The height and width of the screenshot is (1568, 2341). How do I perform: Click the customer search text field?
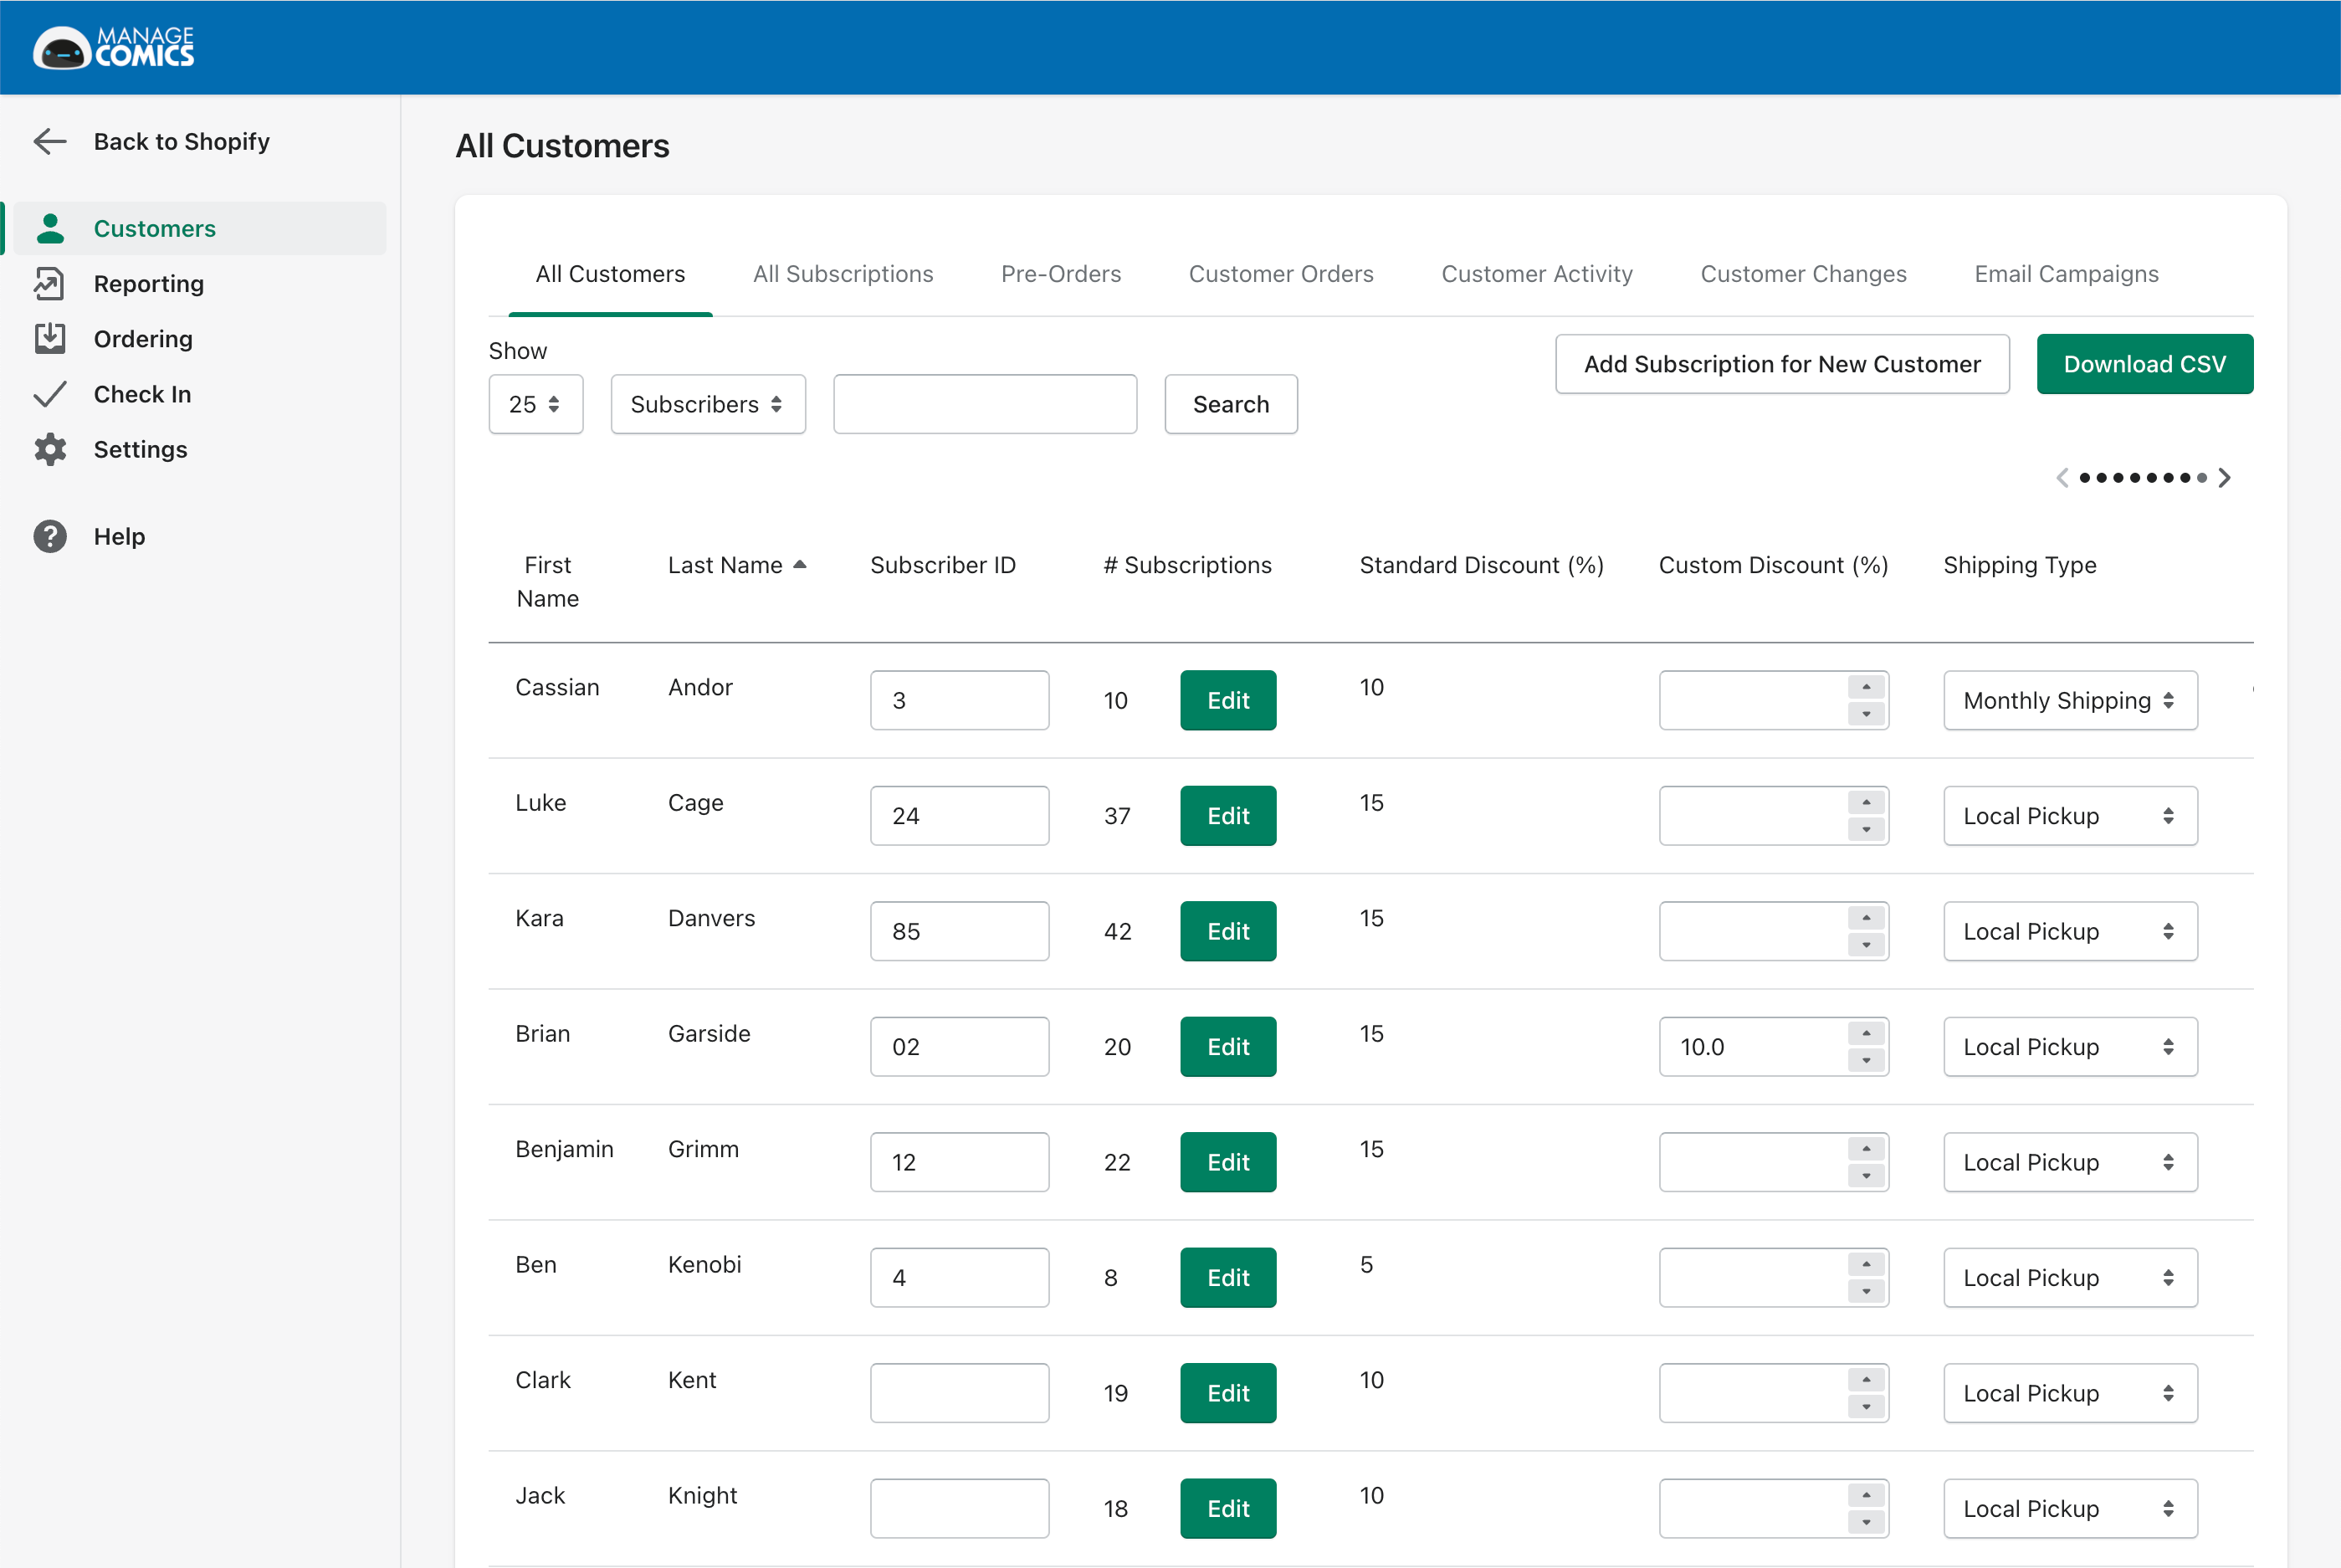984,404
